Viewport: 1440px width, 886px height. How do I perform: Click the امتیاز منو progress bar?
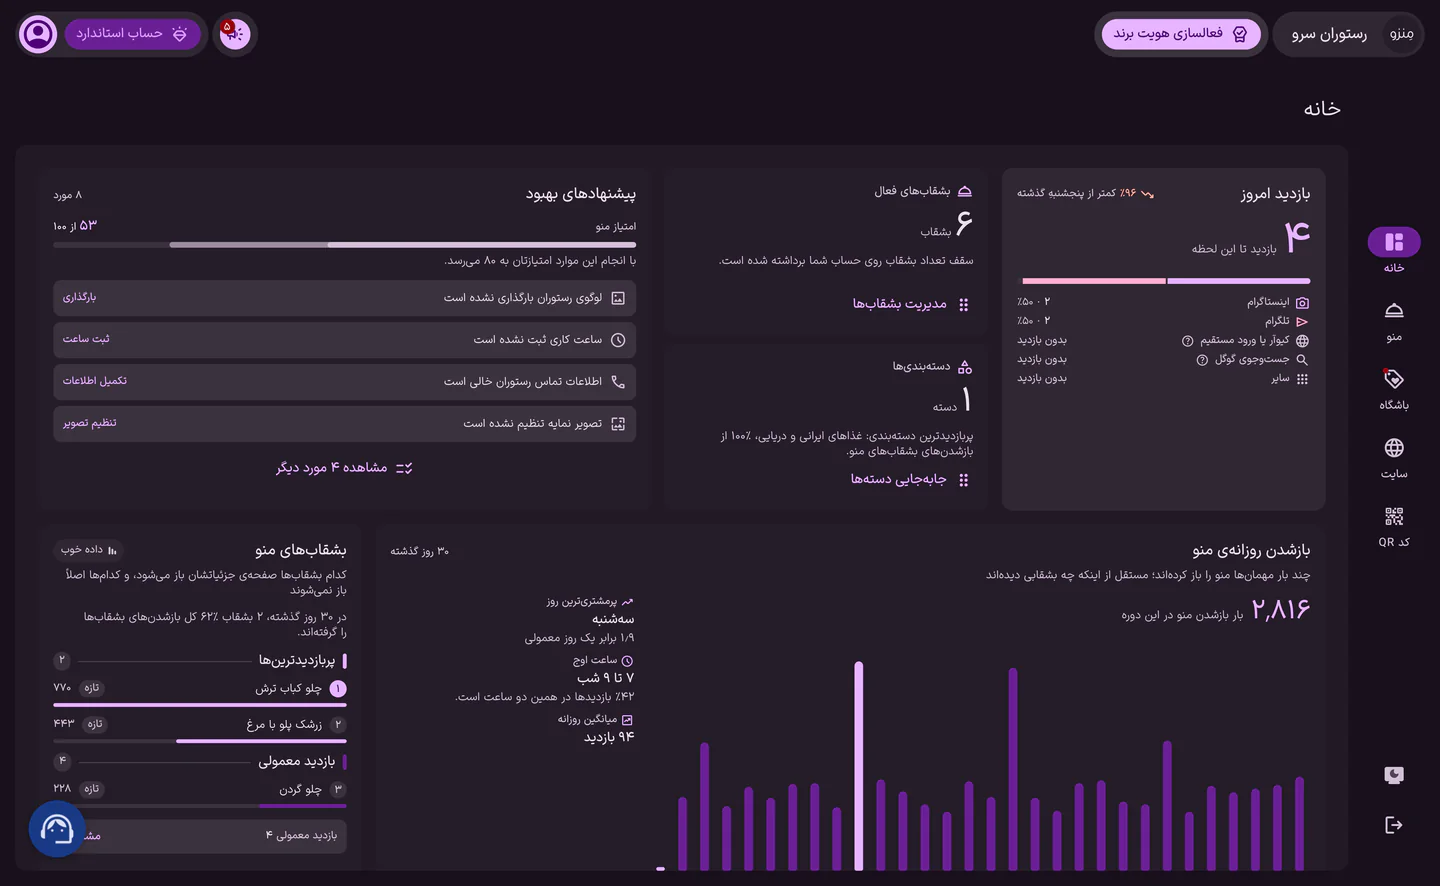[x=344, y=245]
